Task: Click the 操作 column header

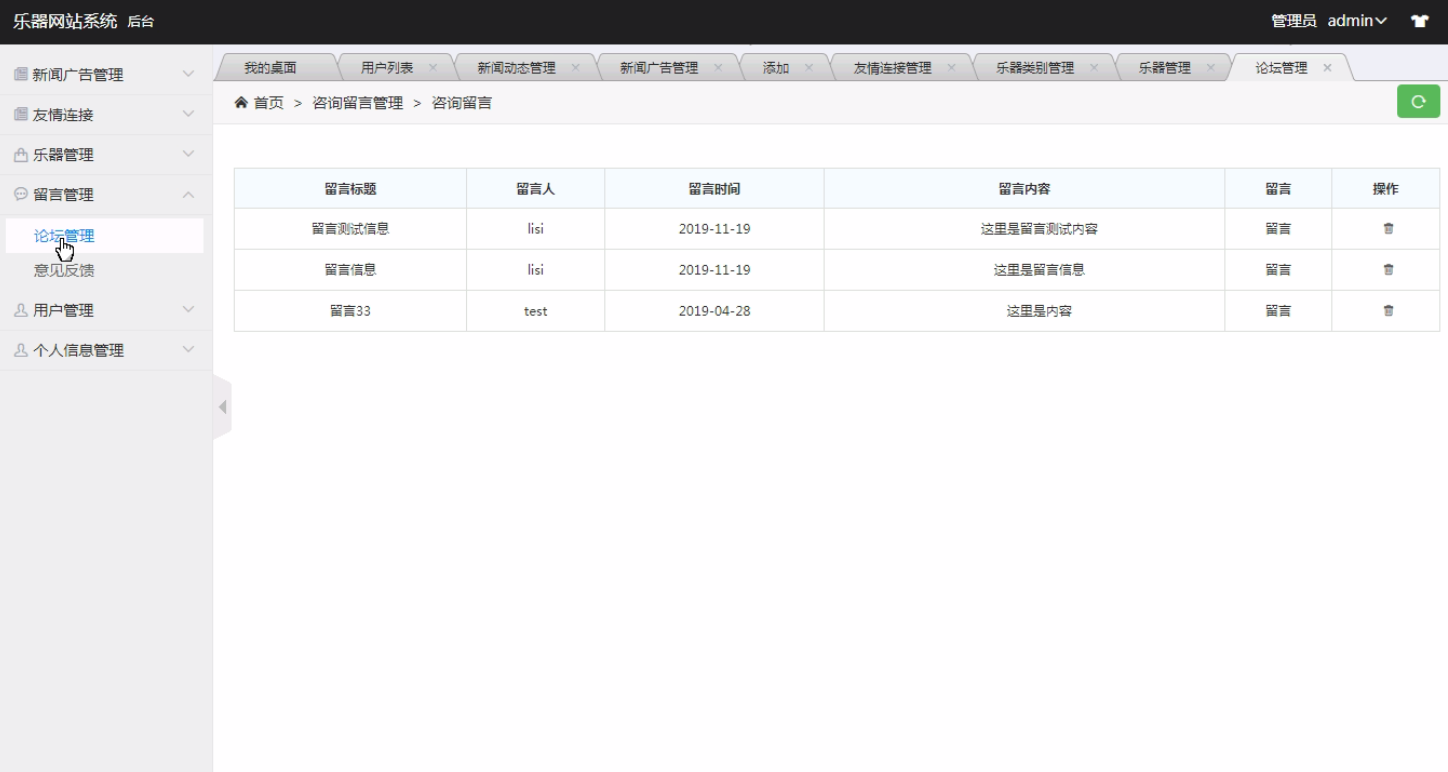Action: coord(1386,188)
